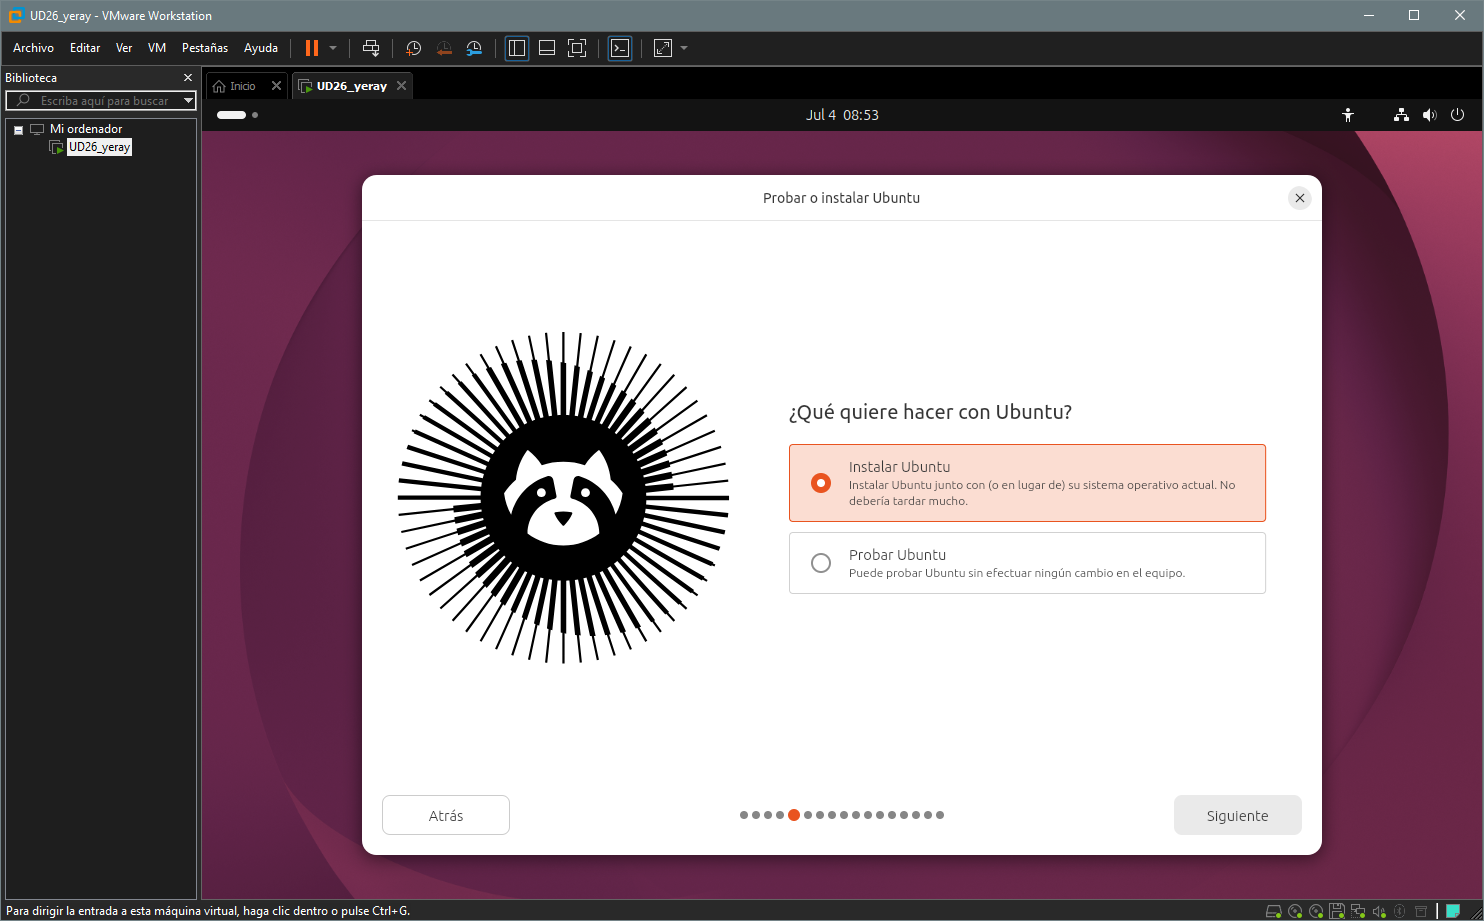Click the Siguiente button
Viewport: 1484px width, 921px height.
[x=1238, y=815]
